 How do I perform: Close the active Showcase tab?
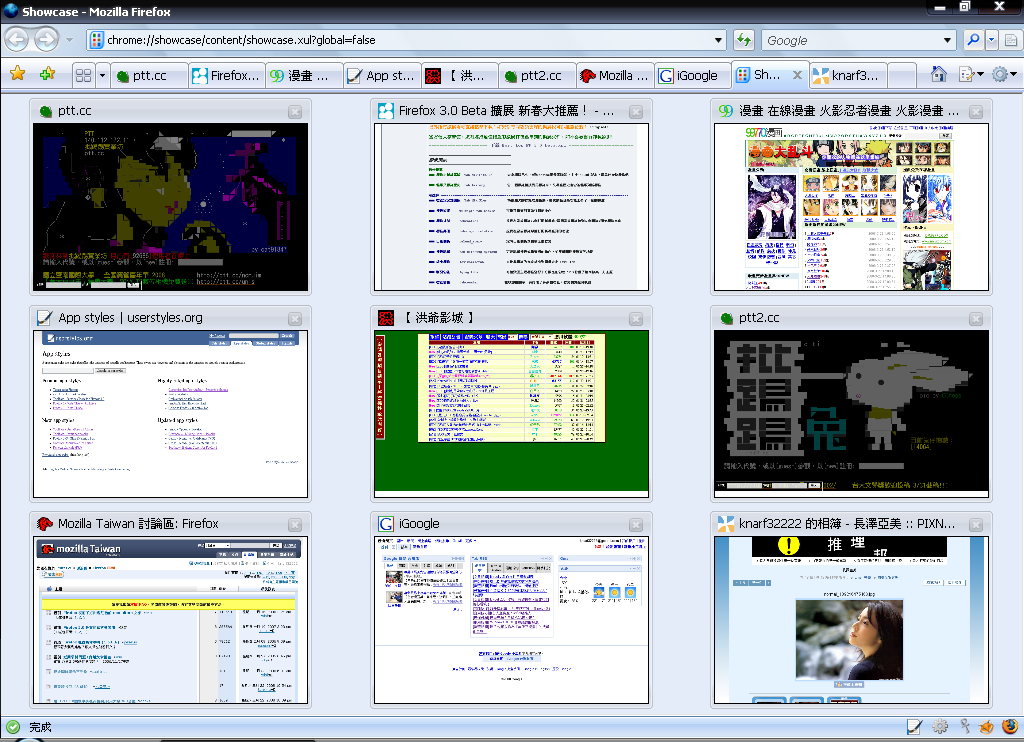tap(797, 75)
